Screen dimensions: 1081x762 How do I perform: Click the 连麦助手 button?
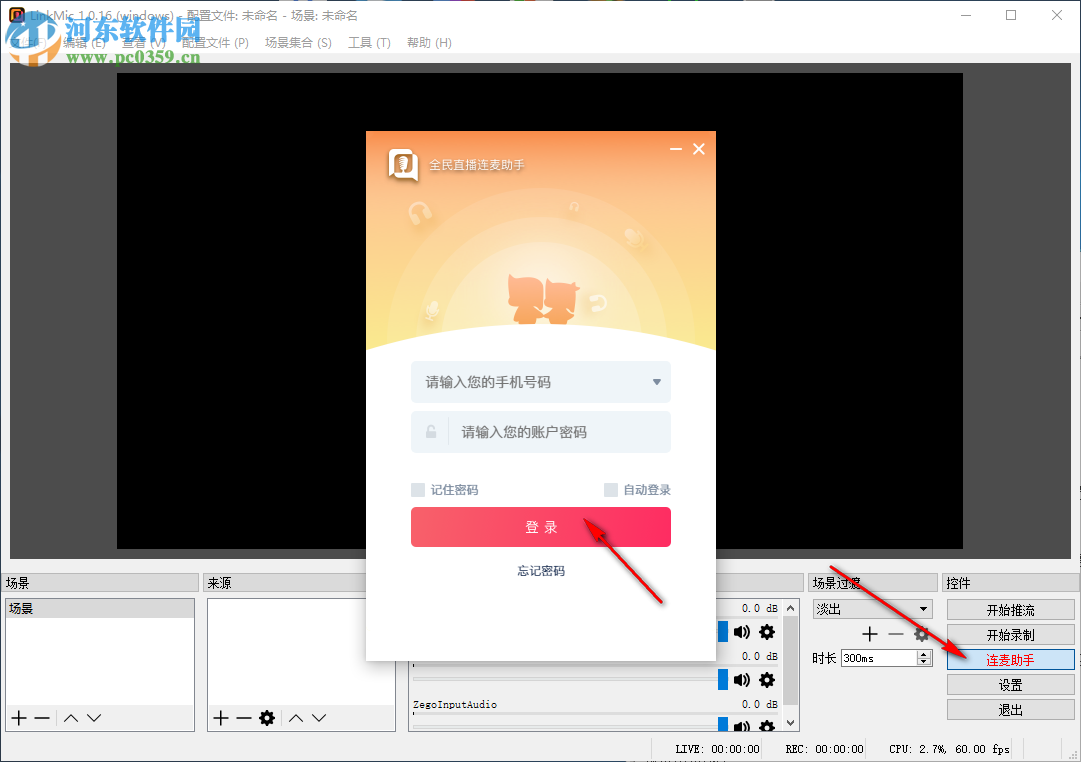(x=1011, y=660)
